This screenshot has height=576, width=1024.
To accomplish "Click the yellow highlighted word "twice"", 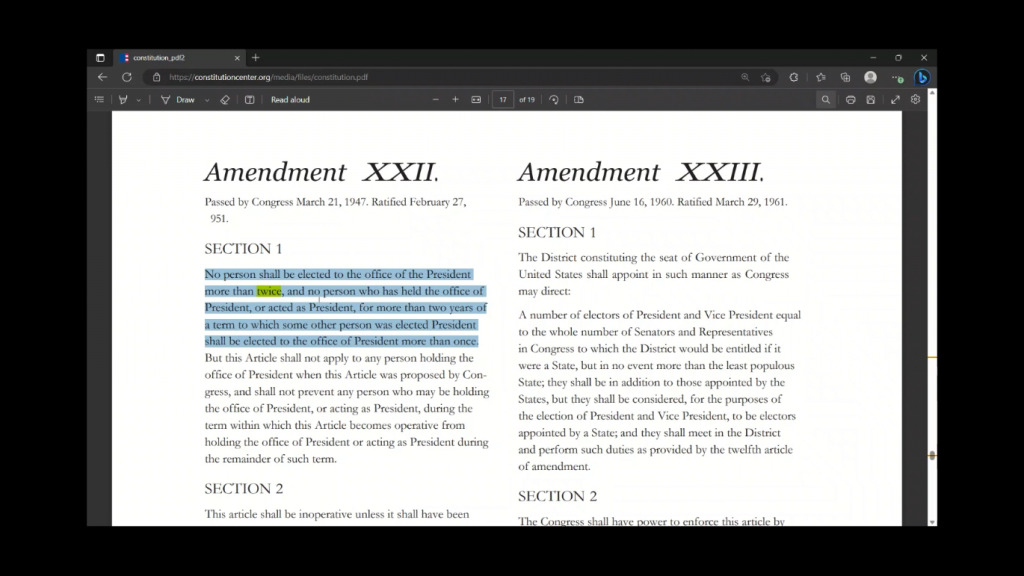I will (269, 291).
